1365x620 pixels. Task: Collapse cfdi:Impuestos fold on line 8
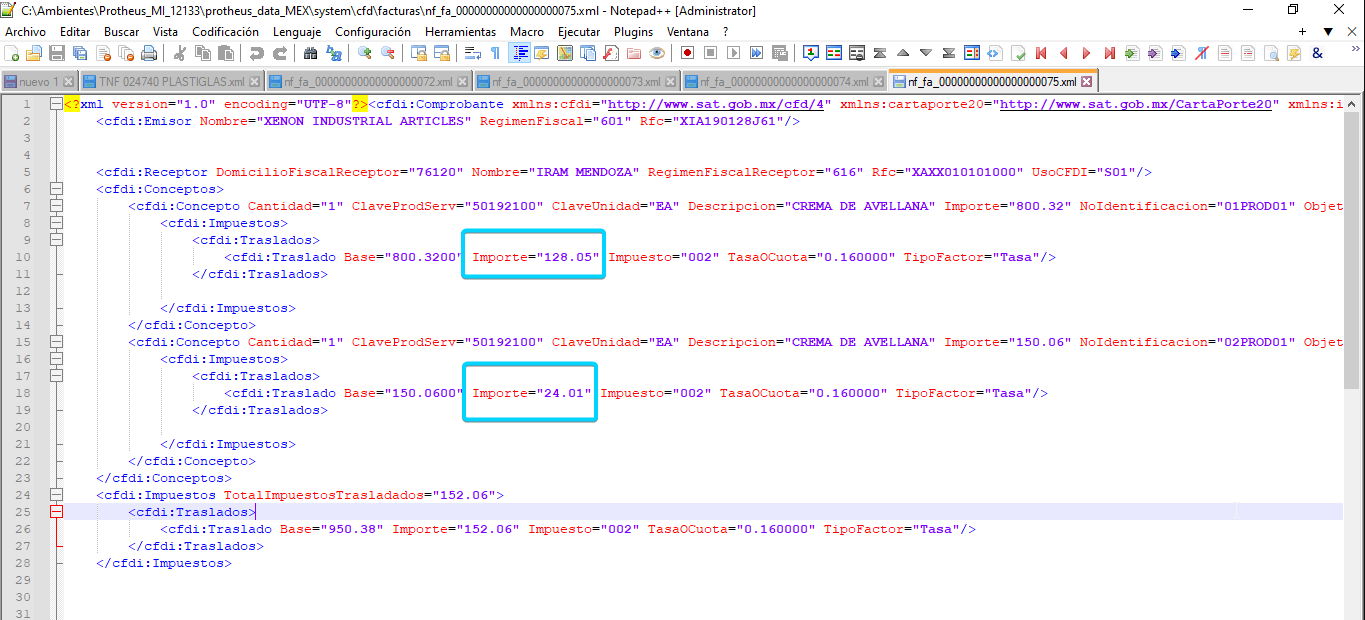pyautogui.click(x=56, y=223)
